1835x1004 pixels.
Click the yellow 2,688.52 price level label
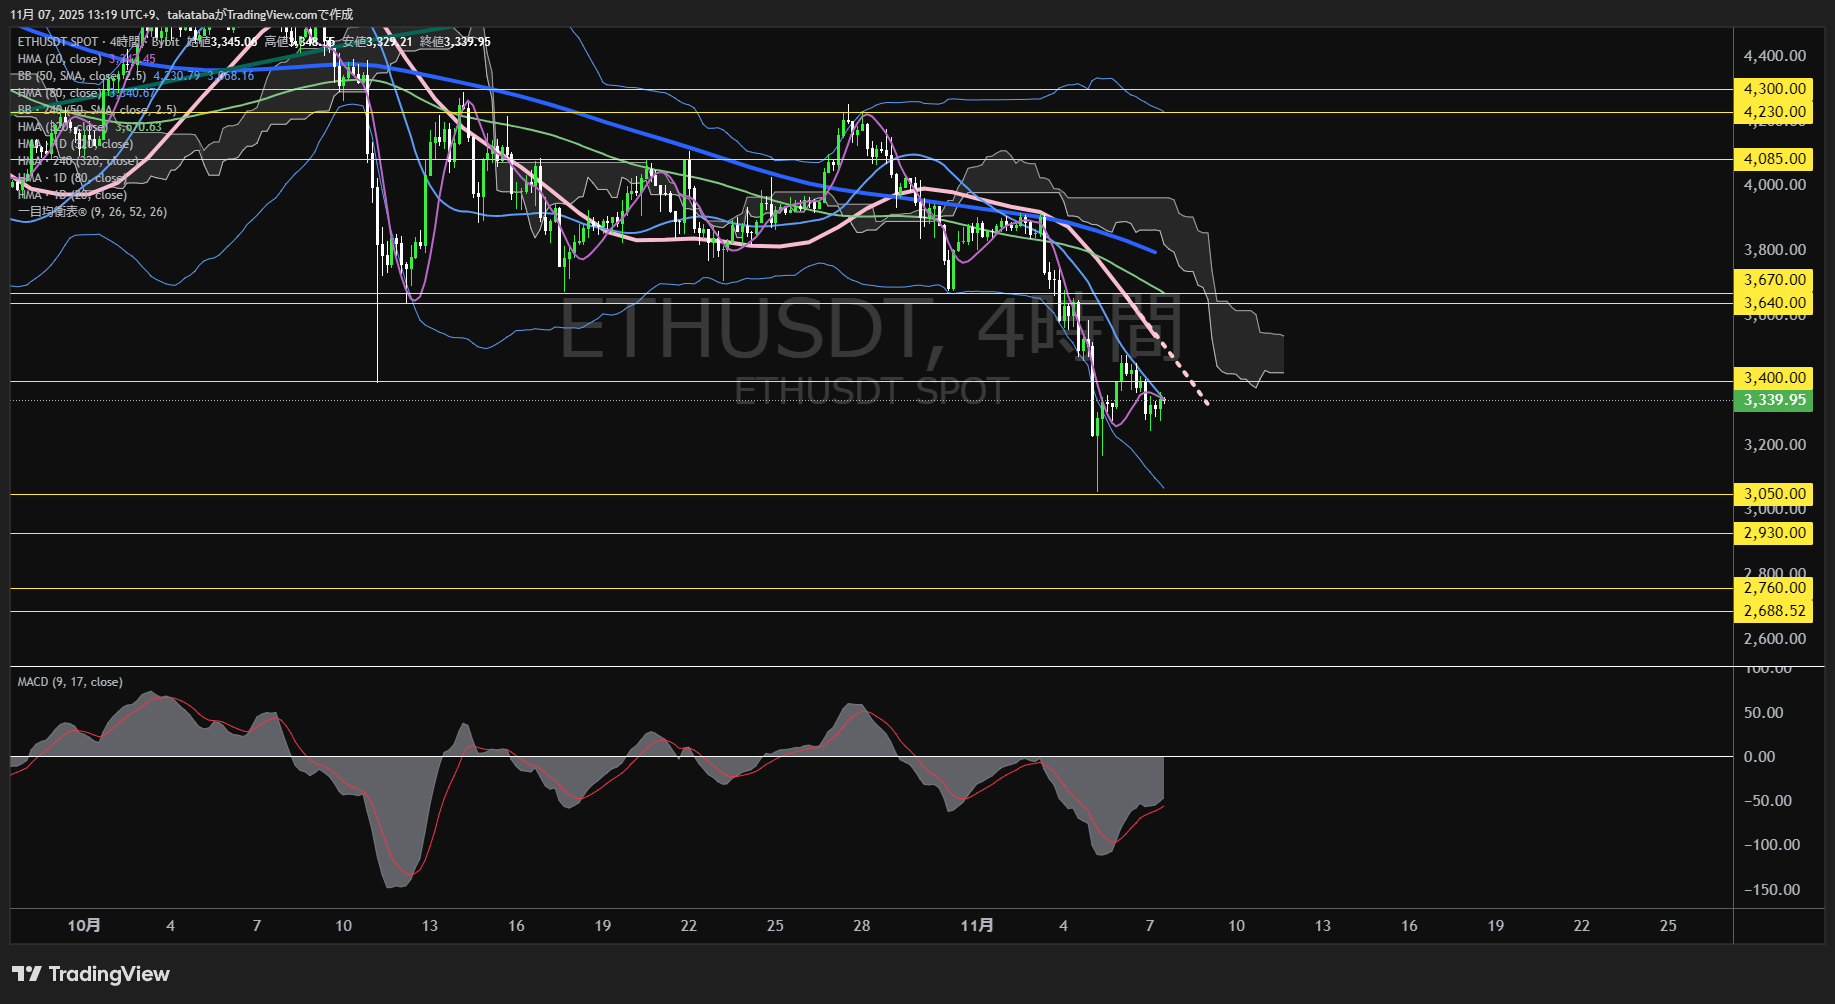pos(1773,611)
